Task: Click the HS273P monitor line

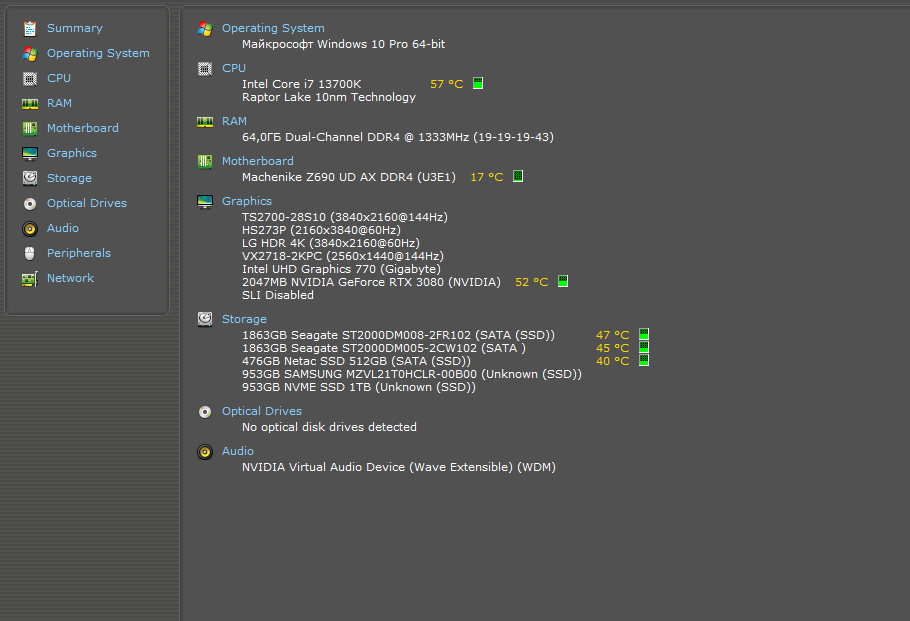Action: point(321,230)
